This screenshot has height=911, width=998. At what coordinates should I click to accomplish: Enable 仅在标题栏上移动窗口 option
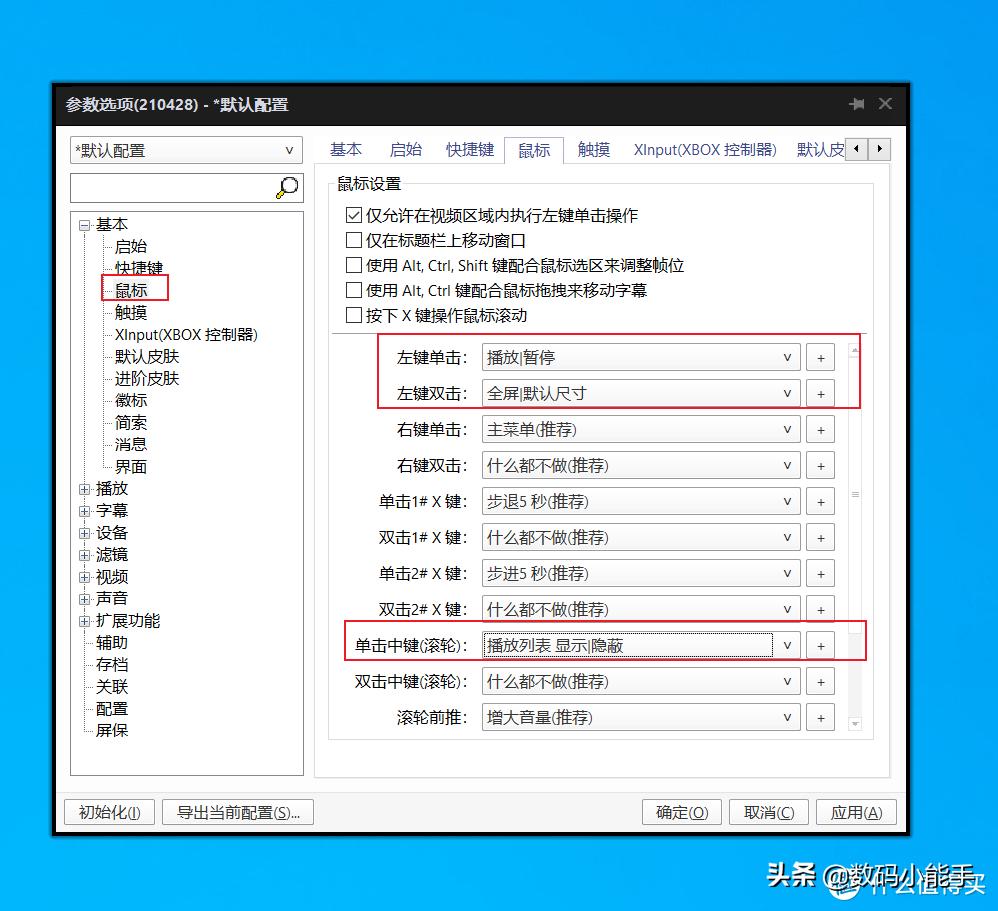point(355,239)
